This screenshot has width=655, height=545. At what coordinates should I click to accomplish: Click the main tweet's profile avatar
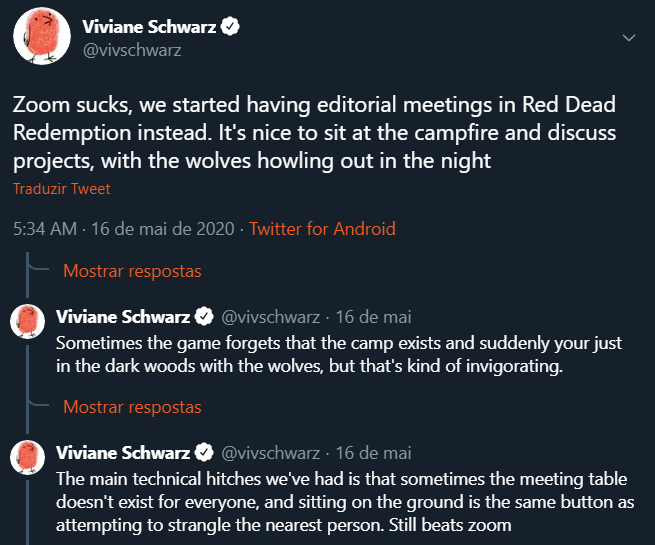pyautogui.click(x=39, y=39)
